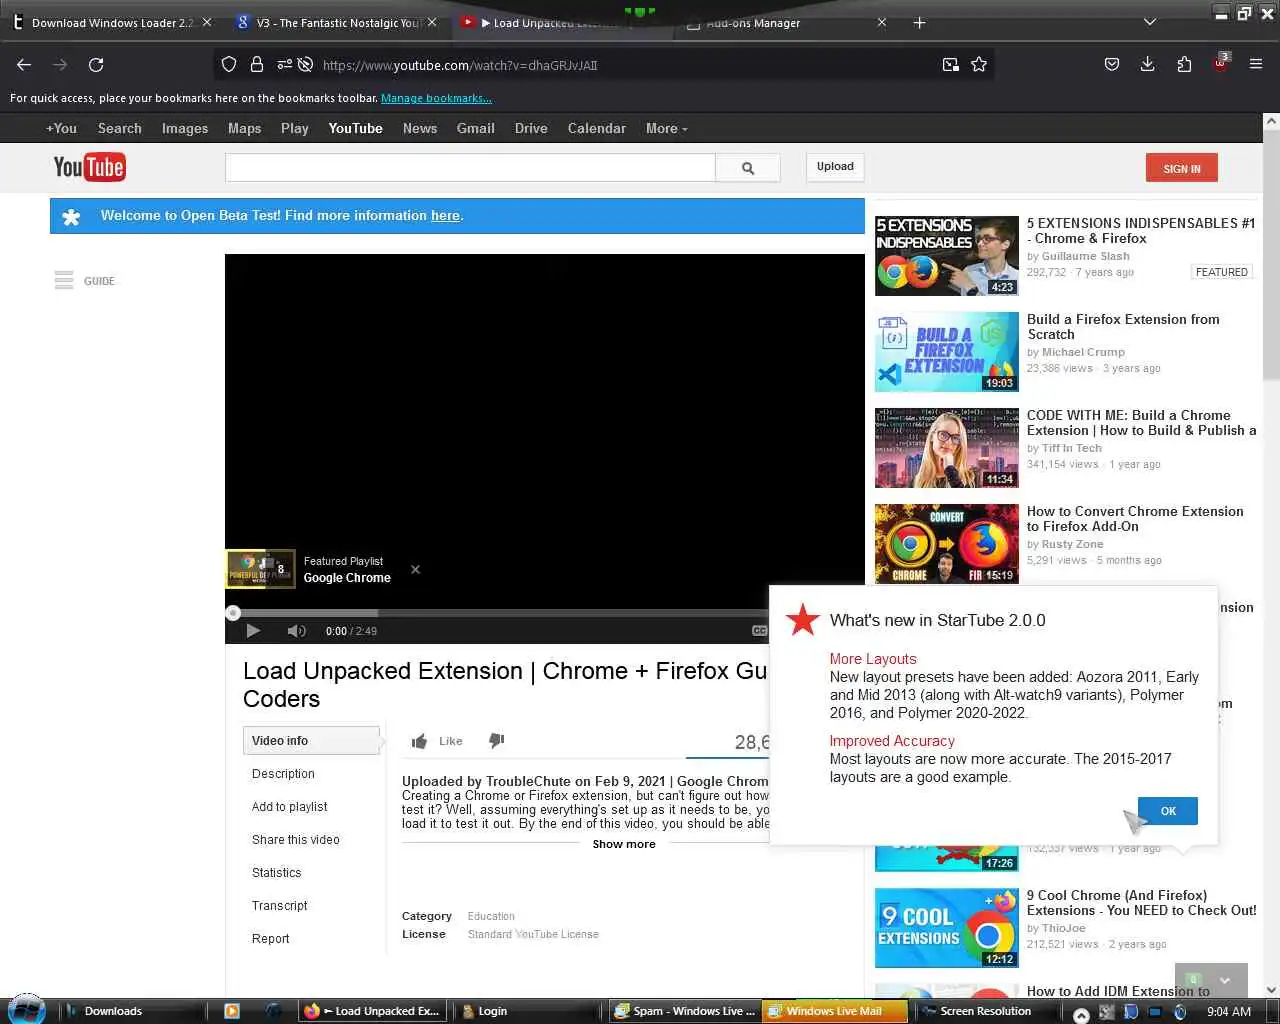Follow the 'here' link in beta banner
Image resolution: width=1280 pixels, height=1024 pixels.
point(445,216)
